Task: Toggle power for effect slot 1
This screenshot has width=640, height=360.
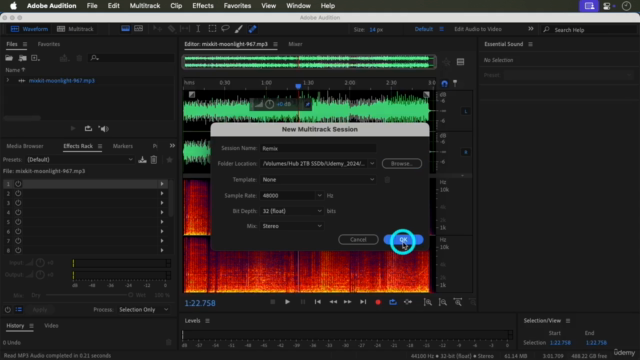Action: pos(18,184)
